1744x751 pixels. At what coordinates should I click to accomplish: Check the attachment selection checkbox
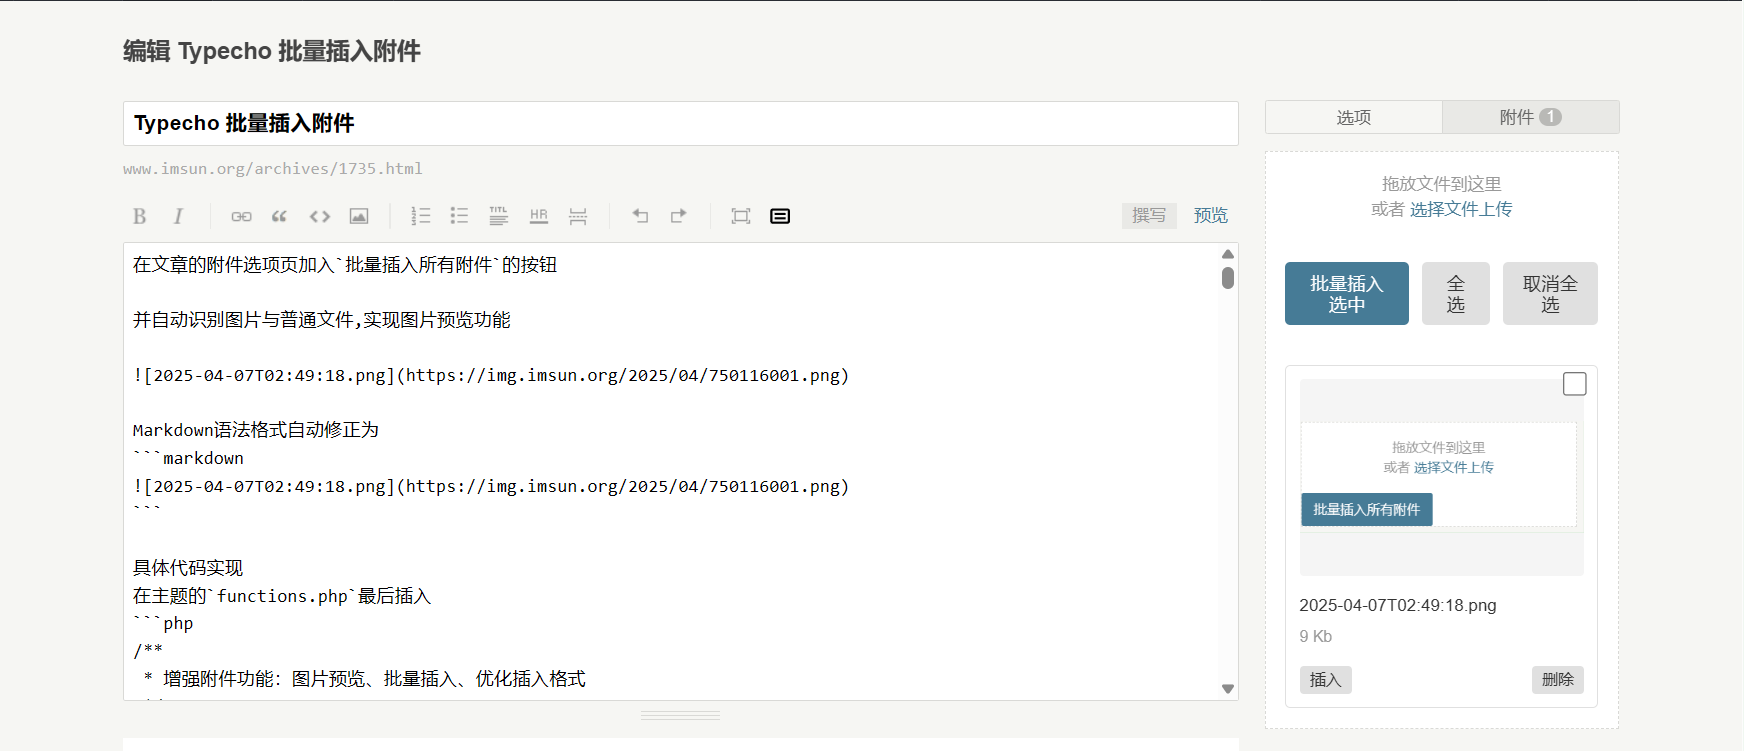pos(1574,384)
